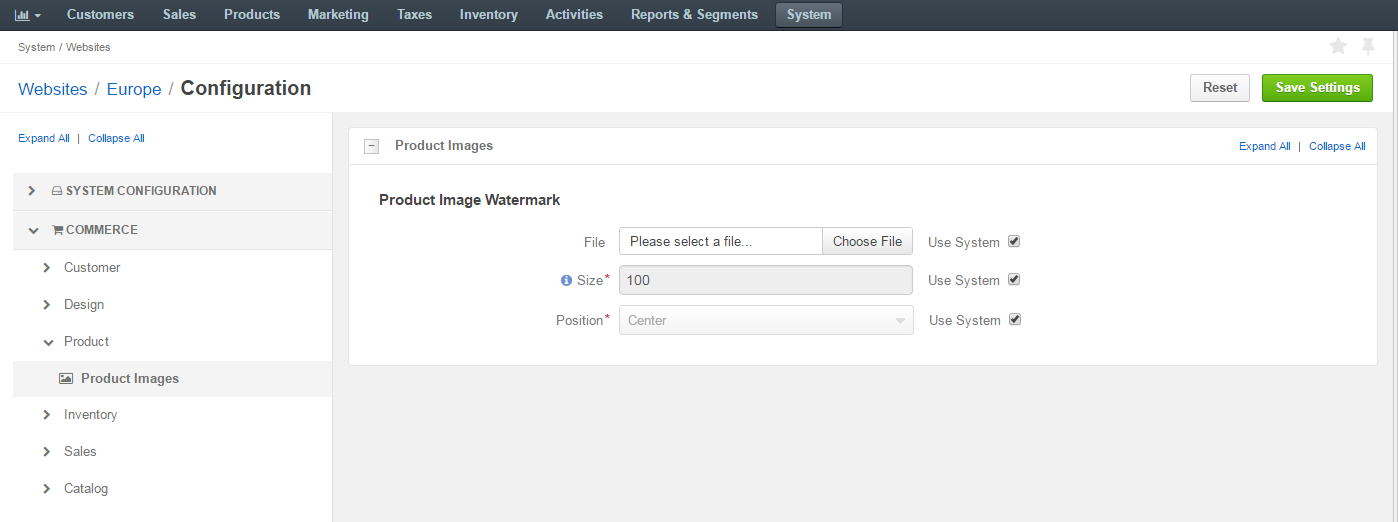Image resolution: width=1398 pixels, height=522 pixels.
Task: Click the Save Settings button
Action: pyautogui.click(x=1317, y=88)
